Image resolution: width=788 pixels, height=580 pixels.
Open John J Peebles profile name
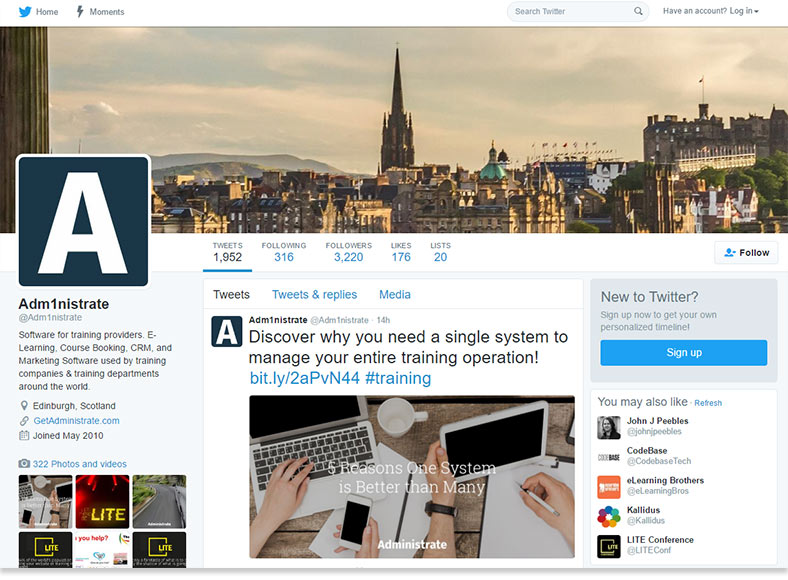[657, 421]
